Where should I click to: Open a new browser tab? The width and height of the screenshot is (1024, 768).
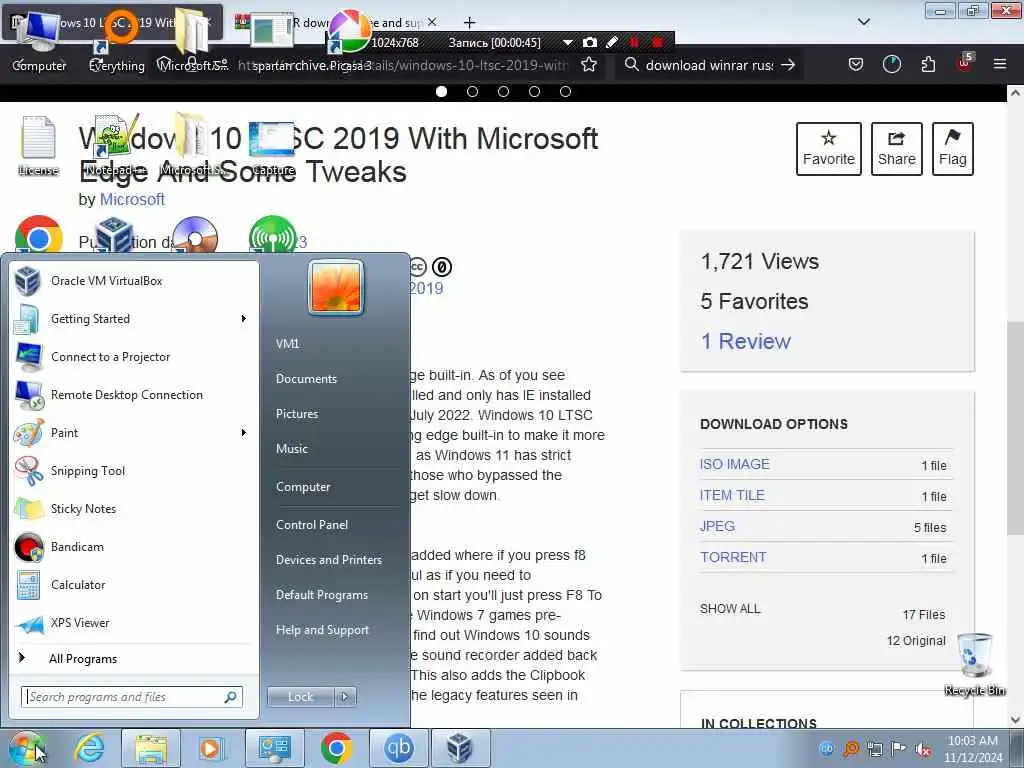tap(469, 23)
